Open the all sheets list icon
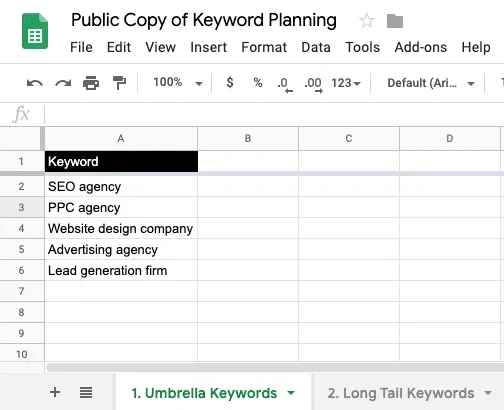This screenshot has width=504, height=410. point(86,392)
